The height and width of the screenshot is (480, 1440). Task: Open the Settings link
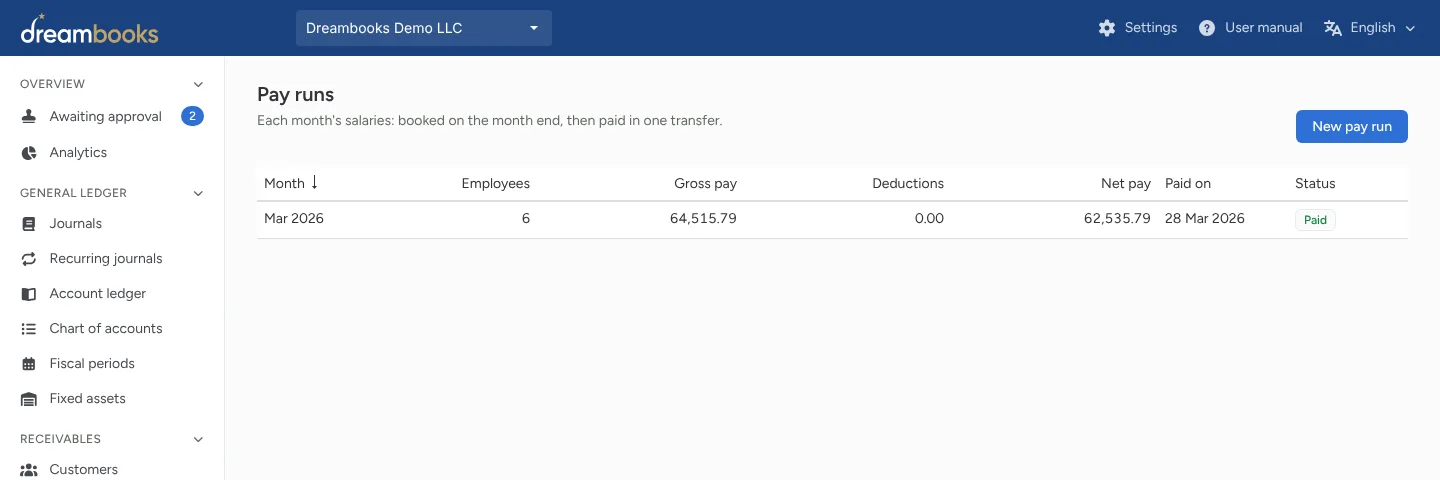coord(1138,28)
